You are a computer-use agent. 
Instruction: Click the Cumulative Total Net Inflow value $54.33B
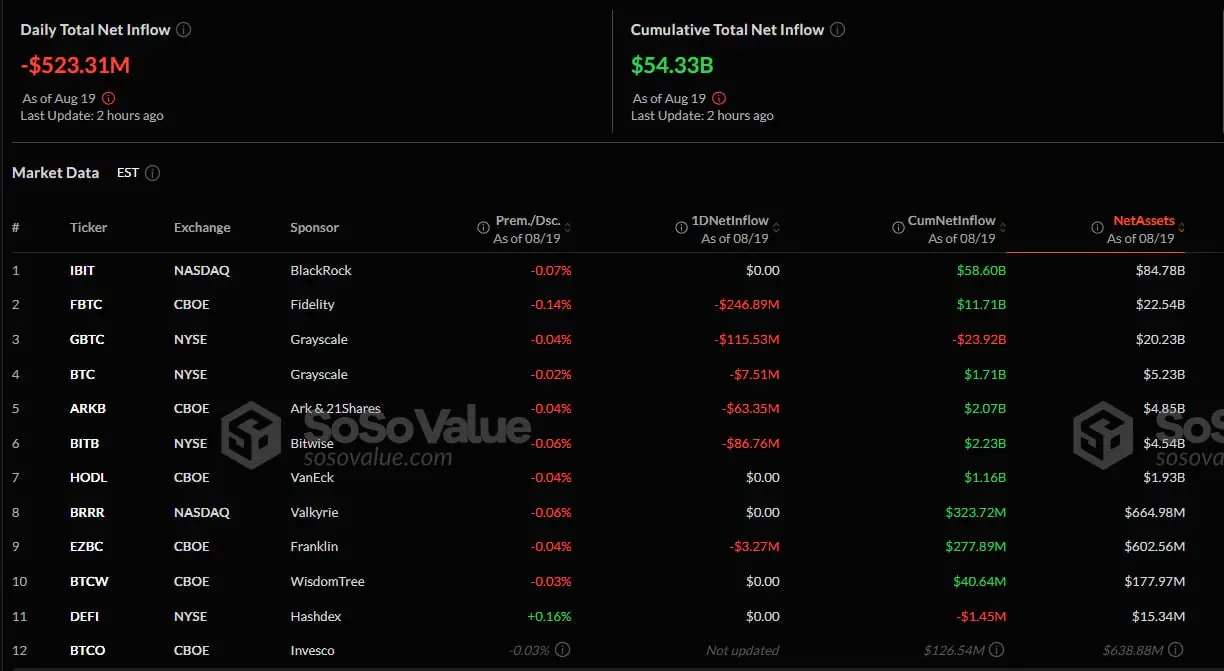(672, 66)
